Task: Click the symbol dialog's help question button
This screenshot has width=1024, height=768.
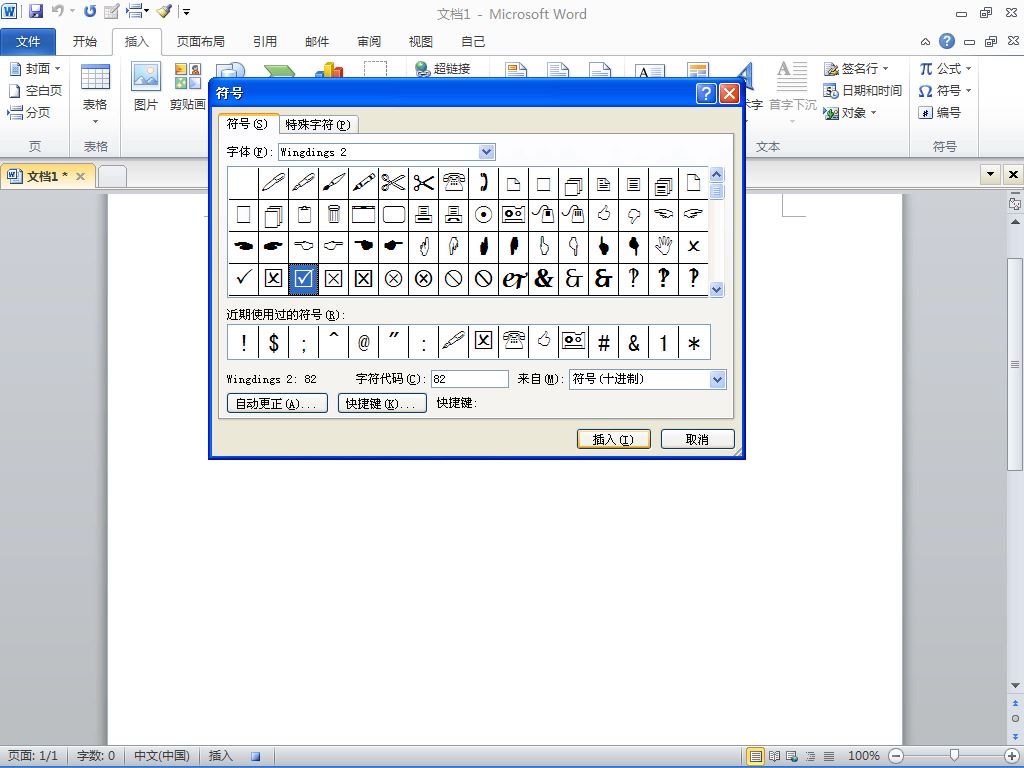Action: 706,93
